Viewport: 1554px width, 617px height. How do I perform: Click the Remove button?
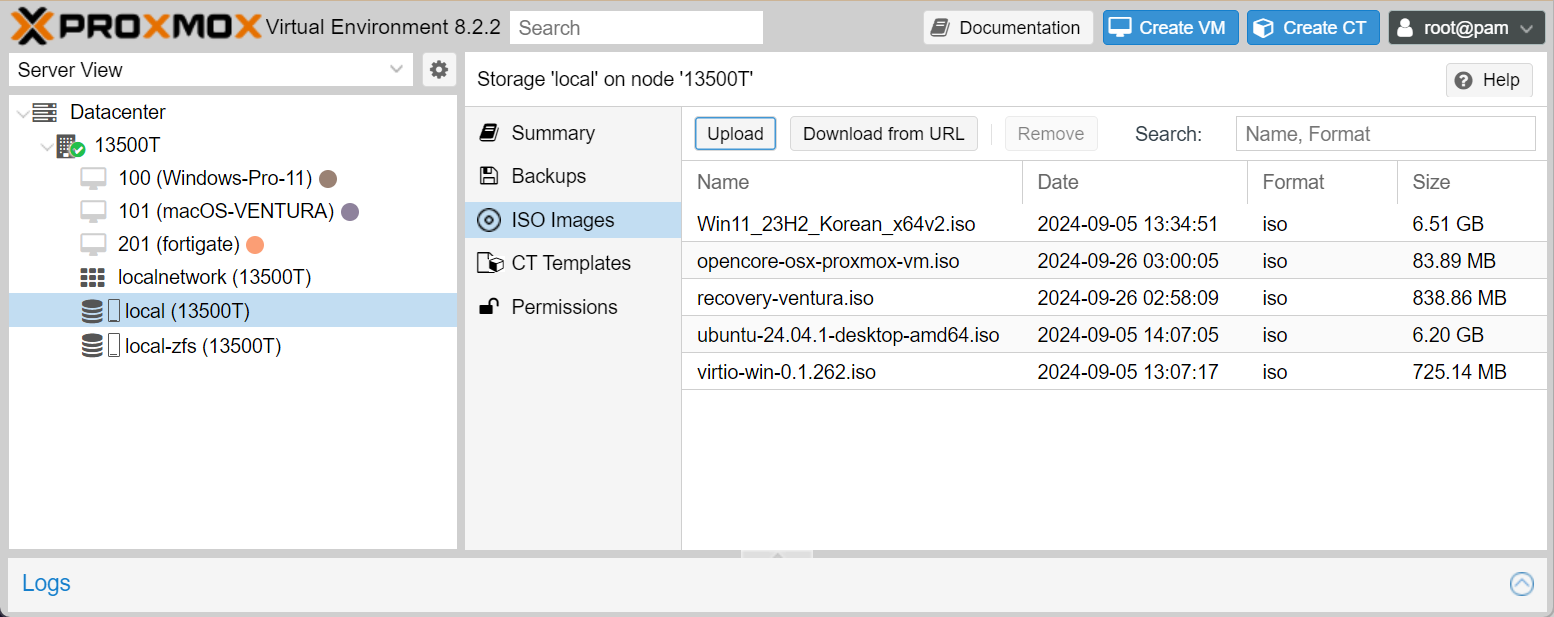point(1051,134)
